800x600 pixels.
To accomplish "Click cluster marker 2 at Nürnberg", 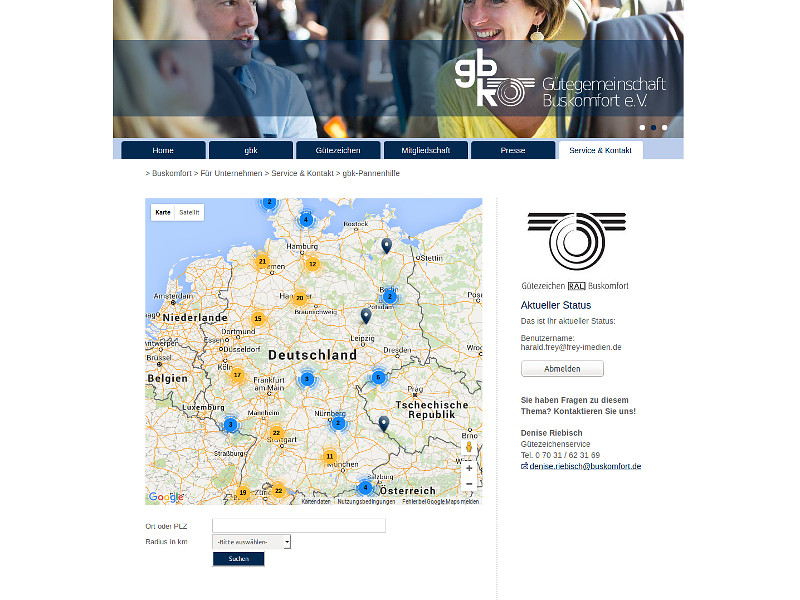I will (338, 423).
